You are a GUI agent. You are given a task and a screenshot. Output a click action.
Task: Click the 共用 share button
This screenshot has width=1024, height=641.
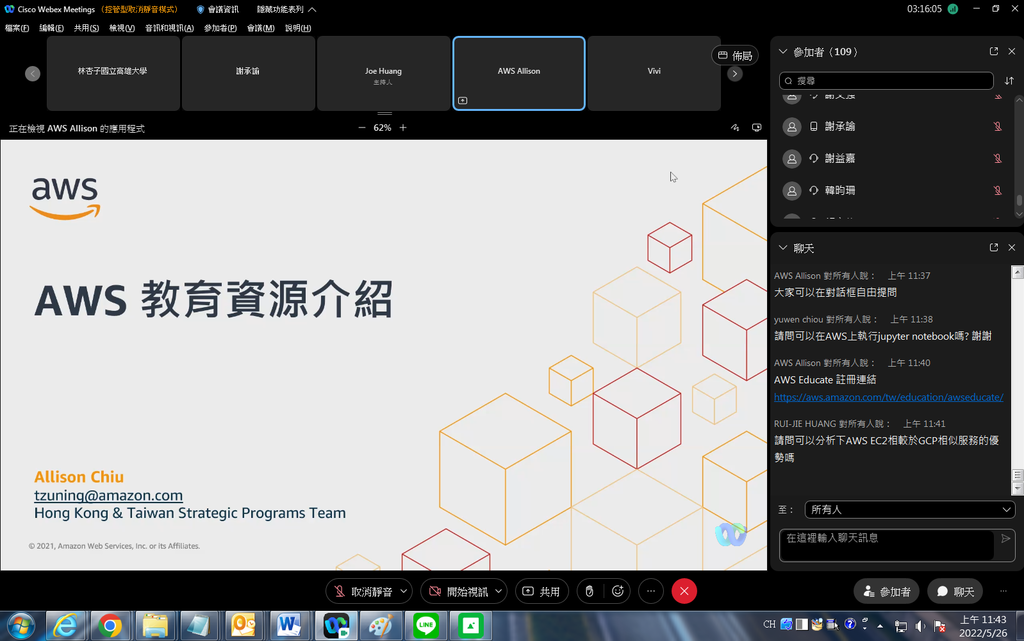pyautogui.click(x=541, y=591)
